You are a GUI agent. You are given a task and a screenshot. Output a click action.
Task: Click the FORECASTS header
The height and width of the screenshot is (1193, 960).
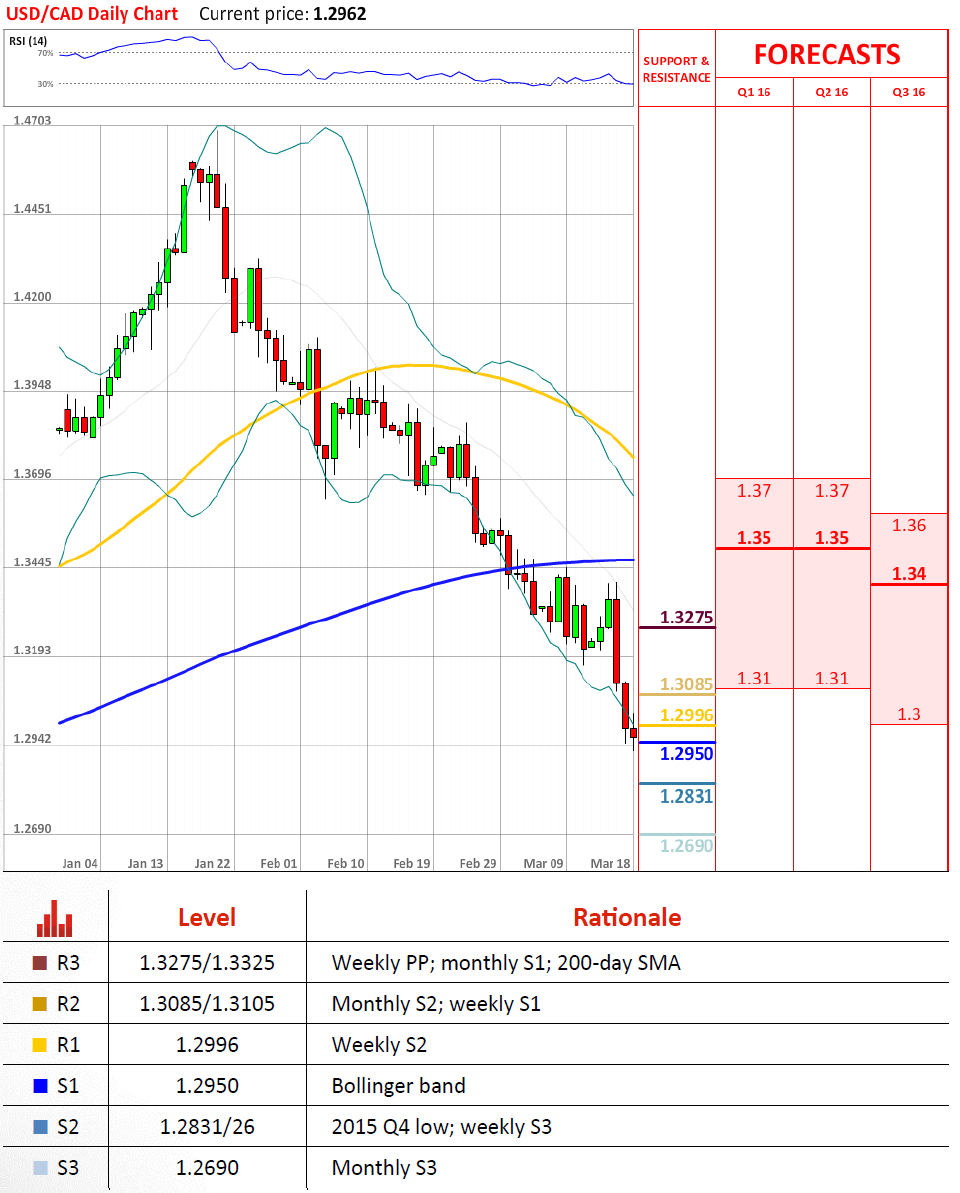coord(827,55)
